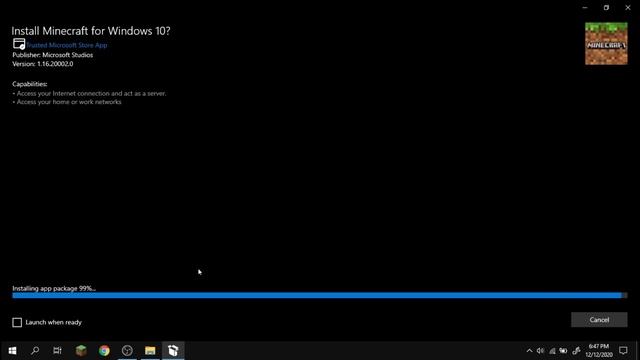
Task: Launch Google Chrome from the taskbar
Action: click(x=104, y=351)
